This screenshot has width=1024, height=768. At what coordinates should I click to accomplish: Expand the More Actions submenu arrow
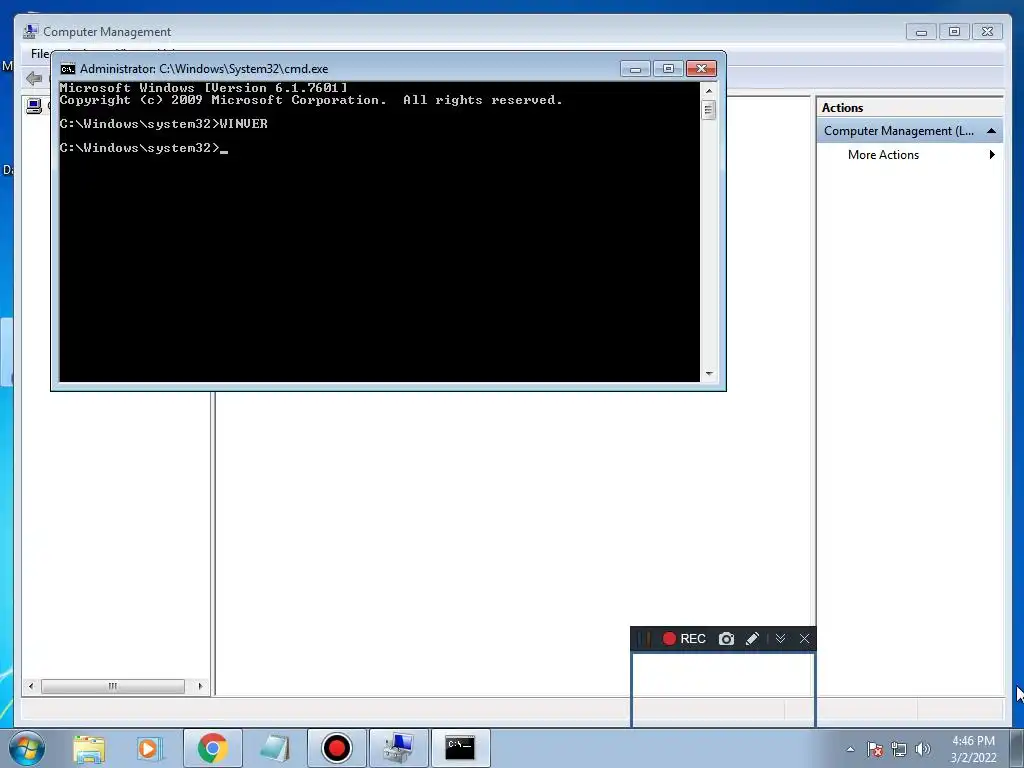point(992,155)
